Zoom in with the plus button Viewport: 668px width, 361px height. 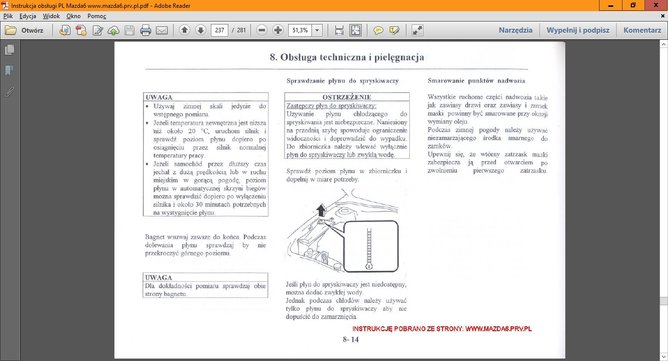(x=278, y=30)
